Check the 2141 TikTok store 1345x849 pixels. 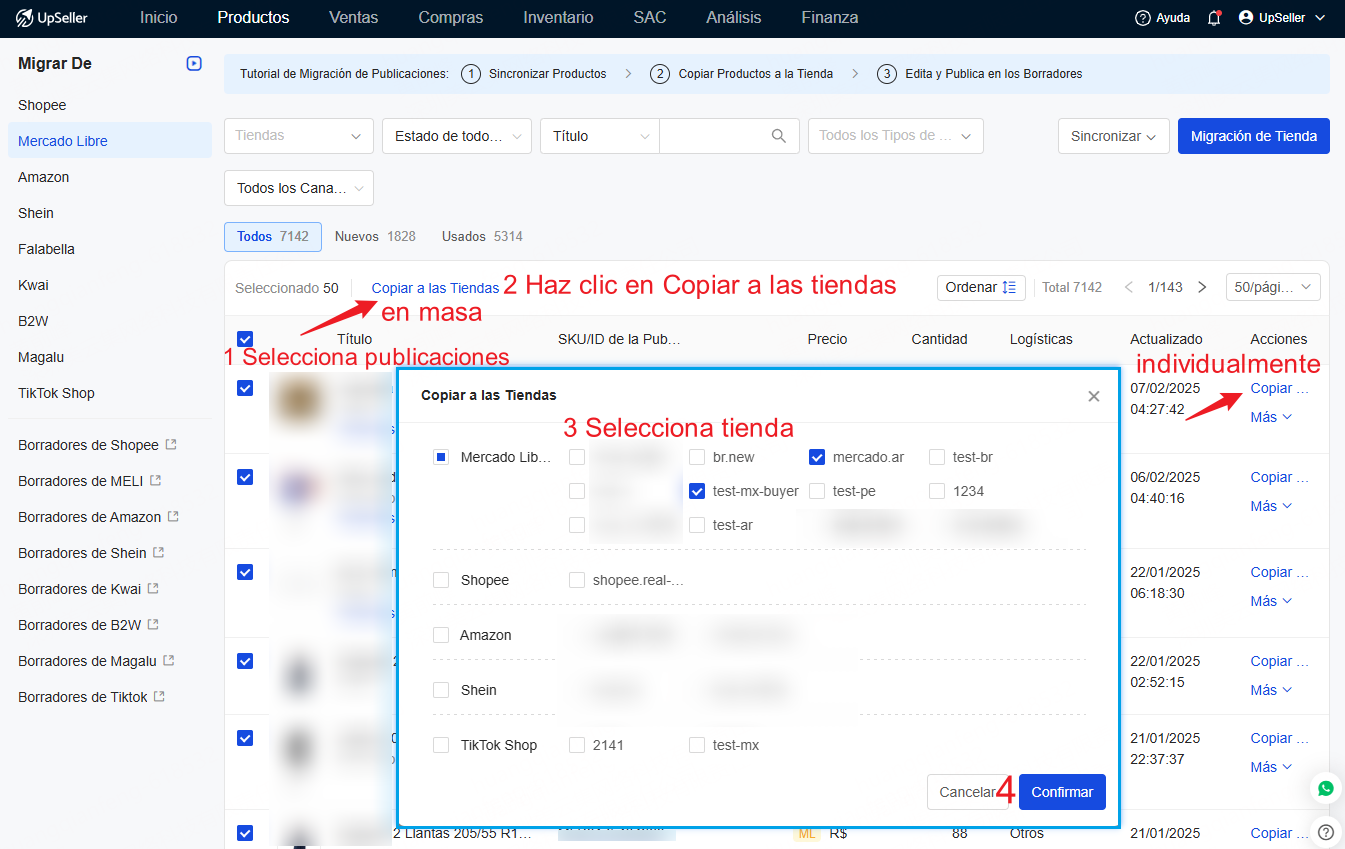point(577,745)
